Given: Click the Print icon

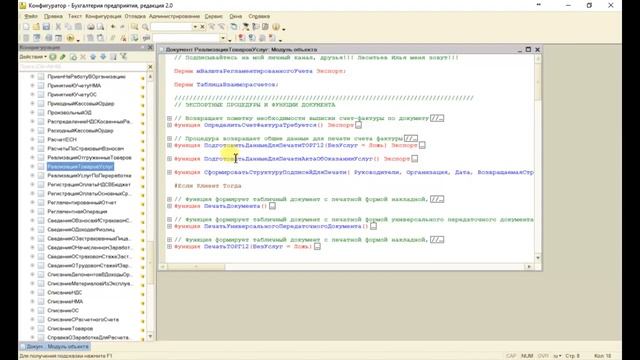Looking at the screenshot, I should click(91, 27).
